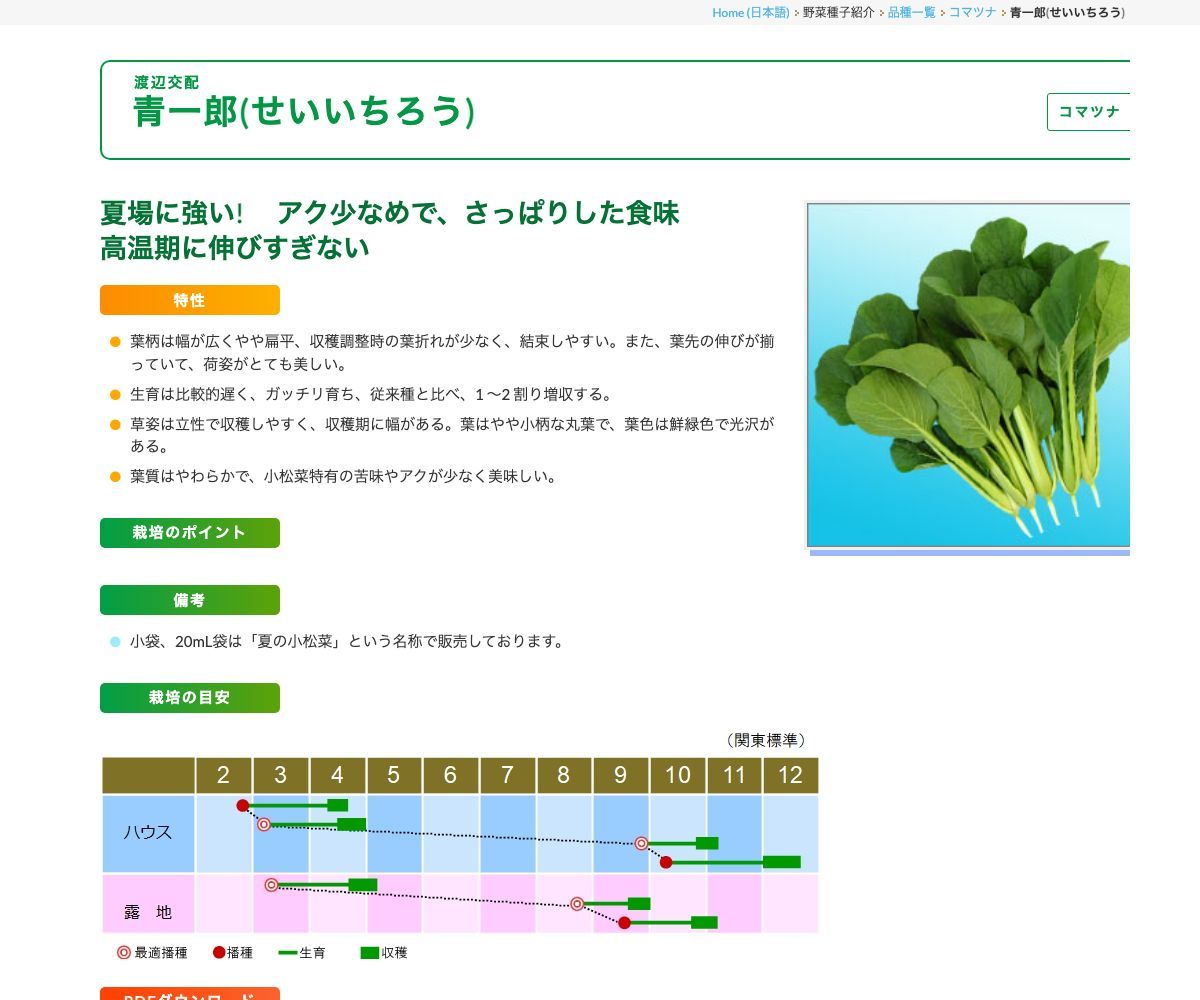Click the solid red 播種 legend dot
Viewport: 1200px width, 1000px height.
(x=219, y=953)
